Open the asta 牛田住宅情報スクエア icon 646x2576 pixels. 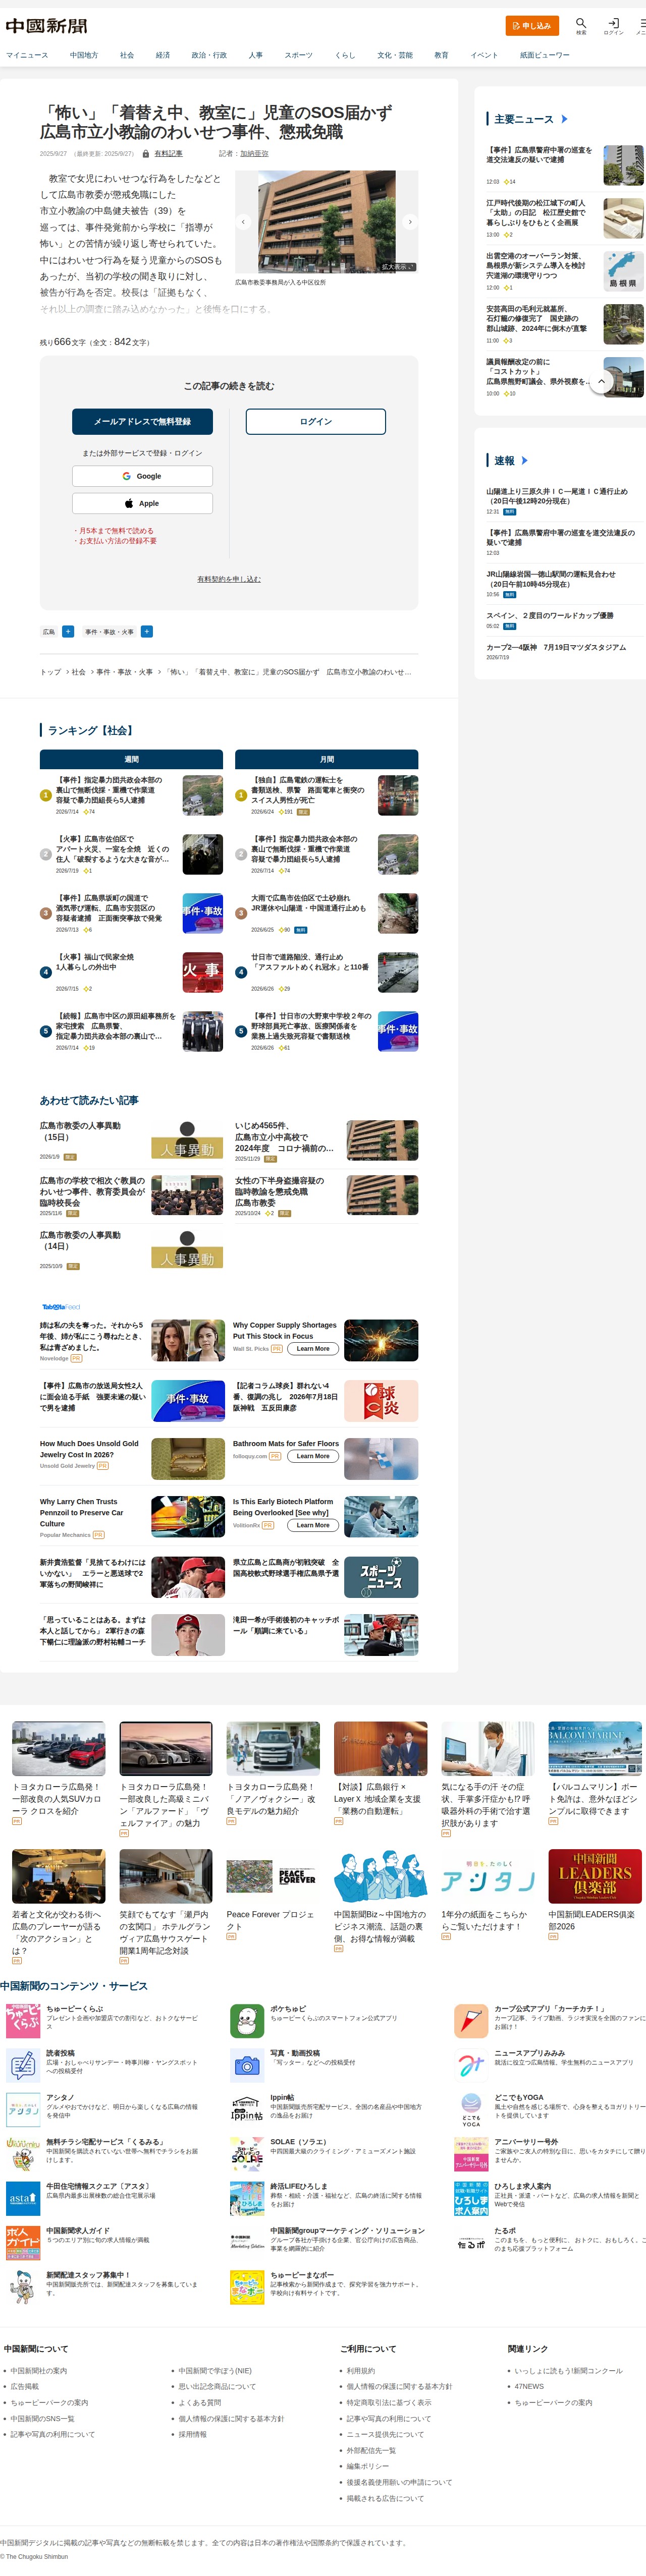(x=23, y=2198)
